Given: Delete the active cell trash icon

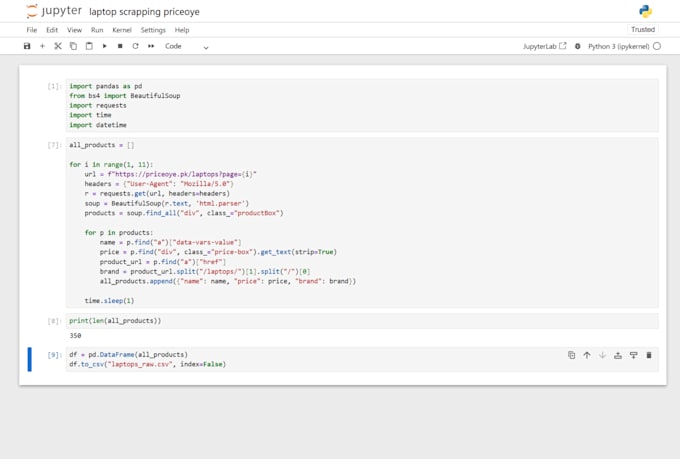Looking at the screenshot, I should coord(649,355).
